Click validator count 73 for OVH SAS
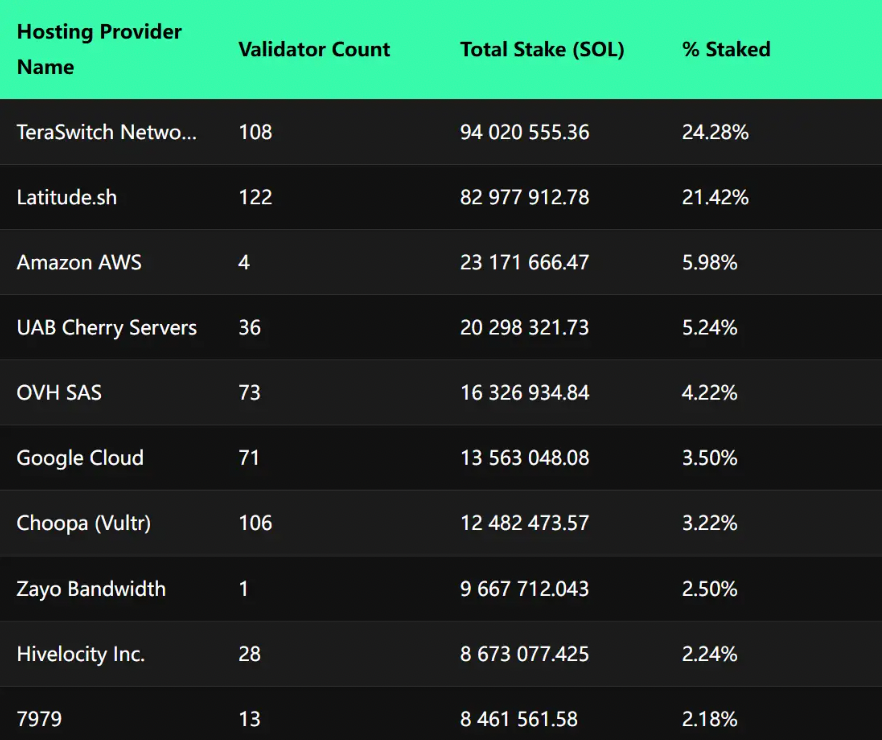 250,392
